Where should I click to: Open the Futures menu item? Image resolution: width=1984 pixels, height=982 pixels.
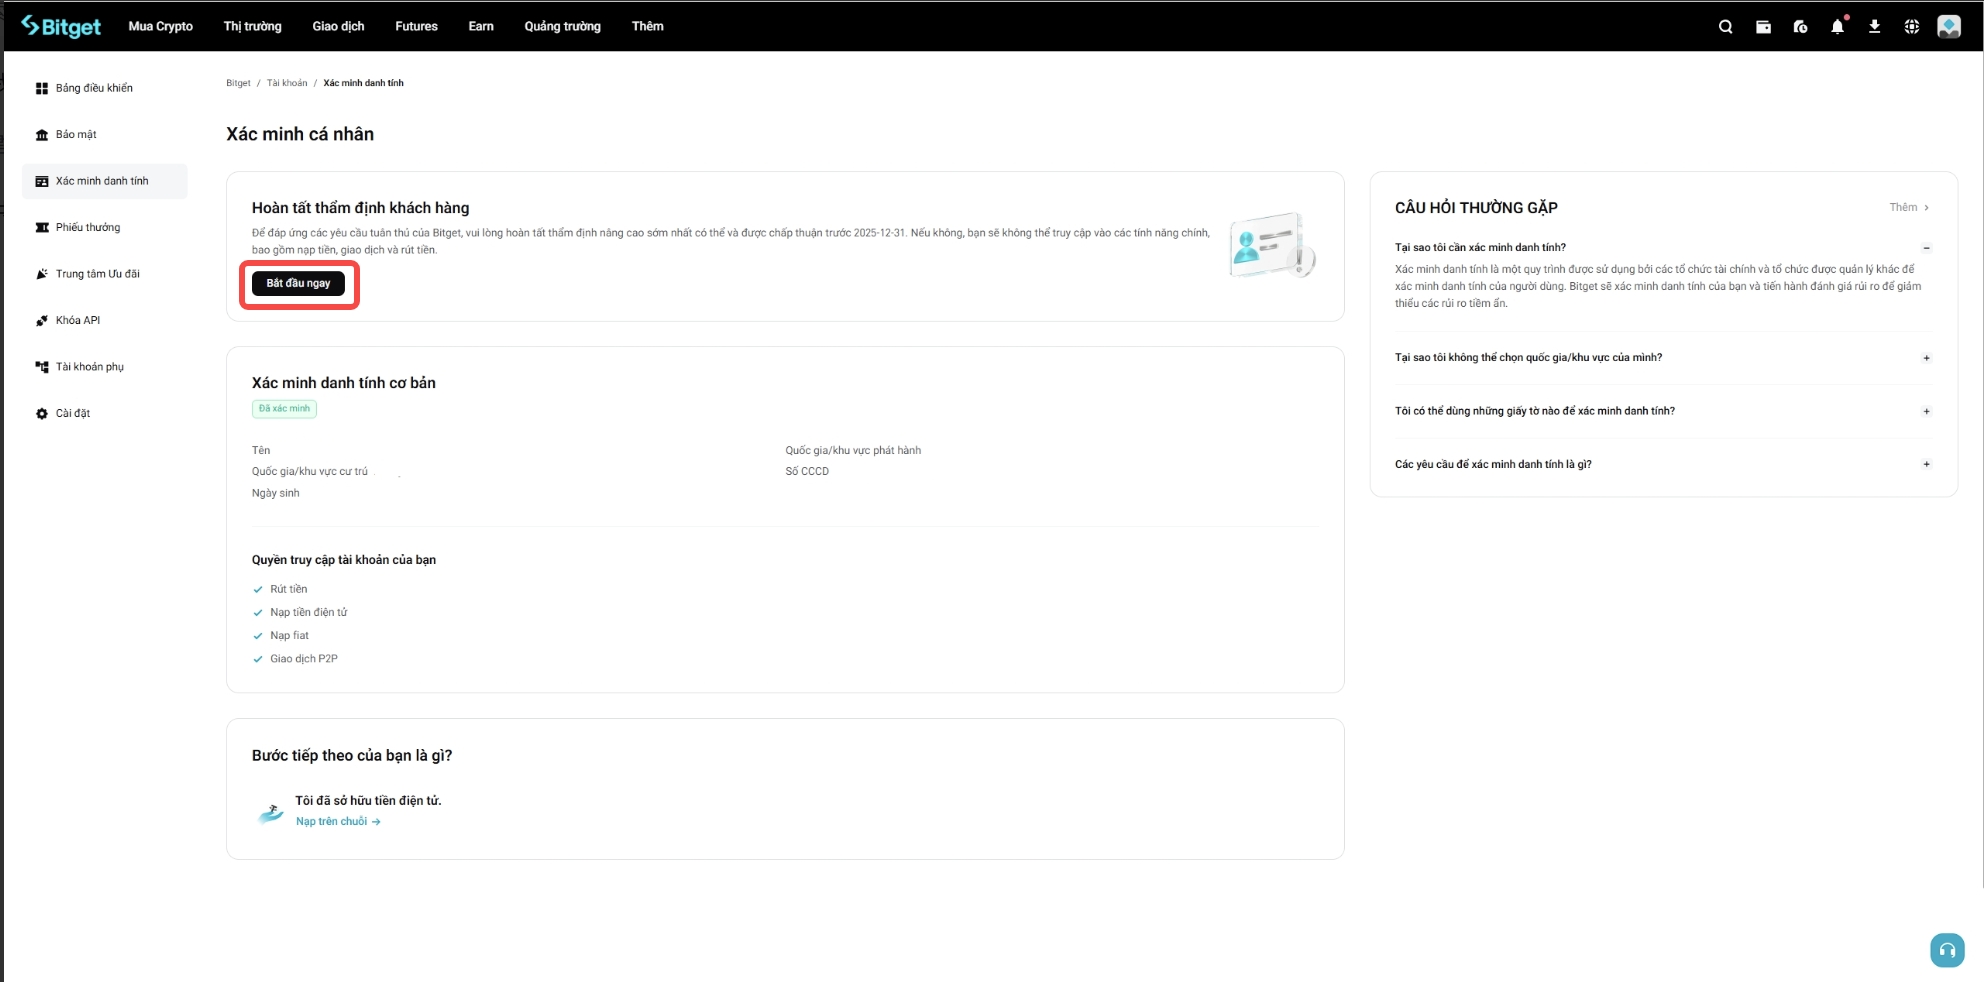[x=415, y=26]
